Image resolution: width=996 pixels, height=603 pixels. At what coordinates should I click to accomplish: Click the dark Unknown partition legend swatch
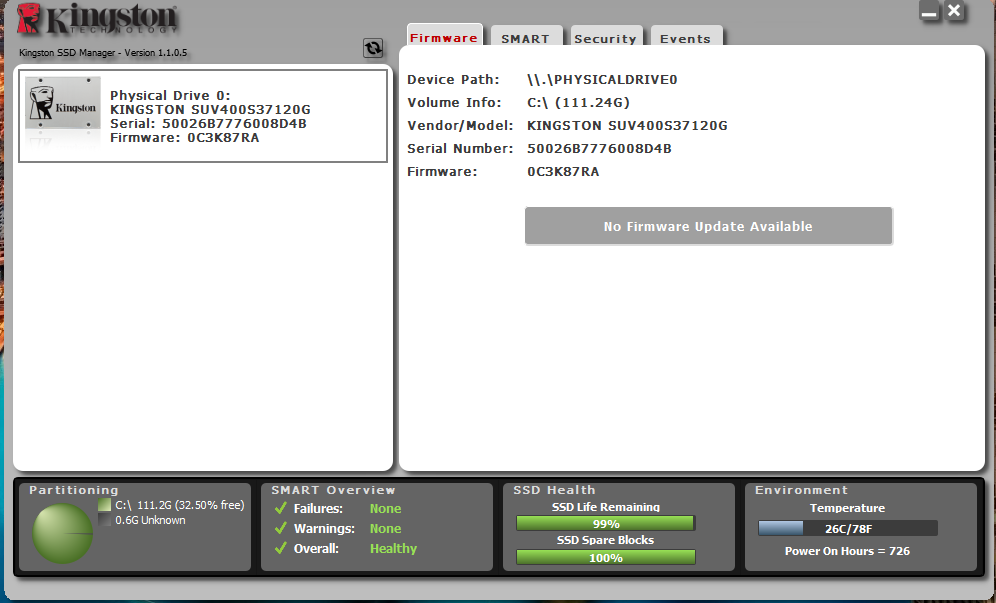(105, 520)
